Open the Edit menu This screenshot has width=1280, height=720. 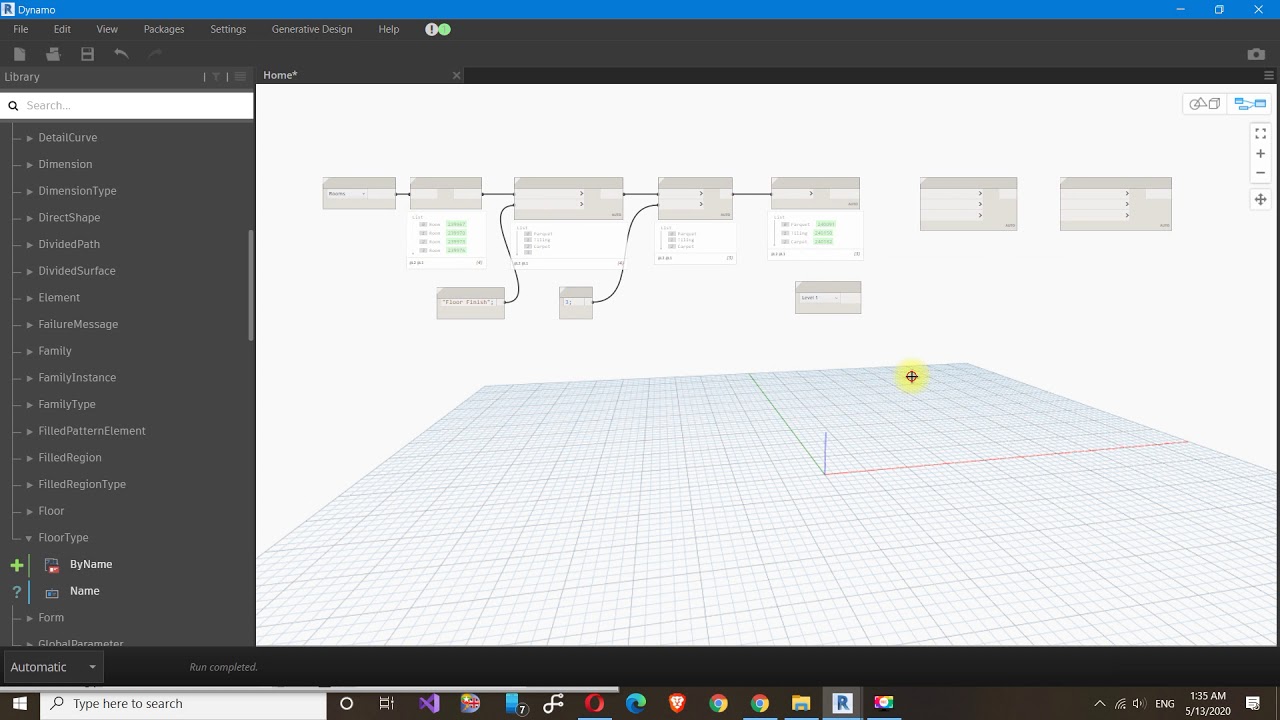[62, 29]
